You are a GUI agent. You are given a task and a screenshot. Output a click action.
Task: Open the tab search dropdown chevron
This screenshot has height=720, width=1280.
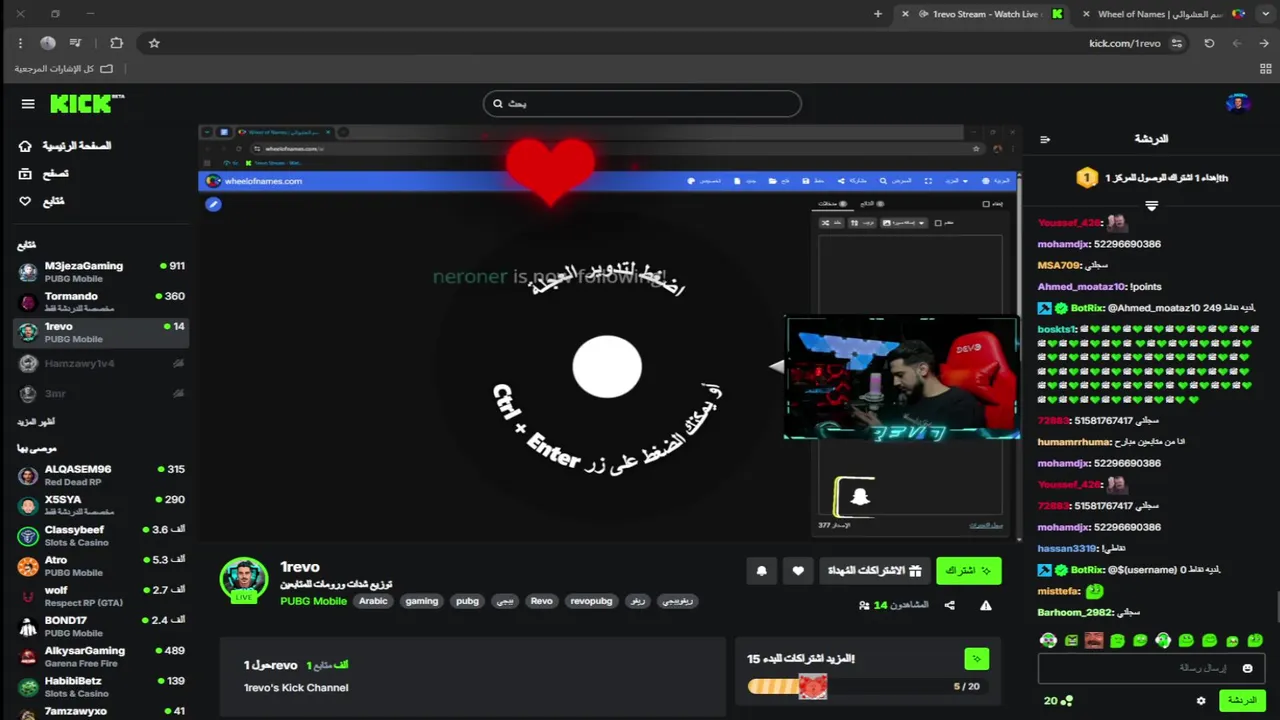click(x=1264, y=14)
